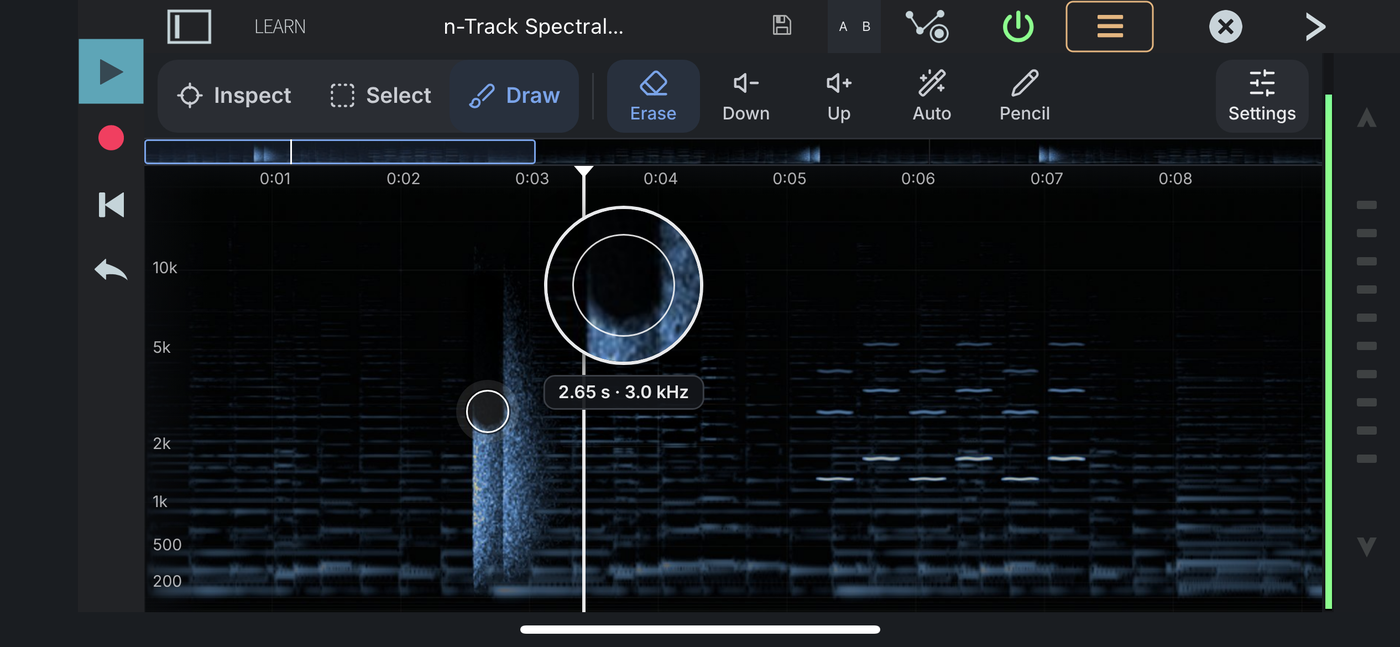Viewport: 1400px width, 647px height.
Task: Click the dashed zoom slider on the right
Action: point(1366,332)
